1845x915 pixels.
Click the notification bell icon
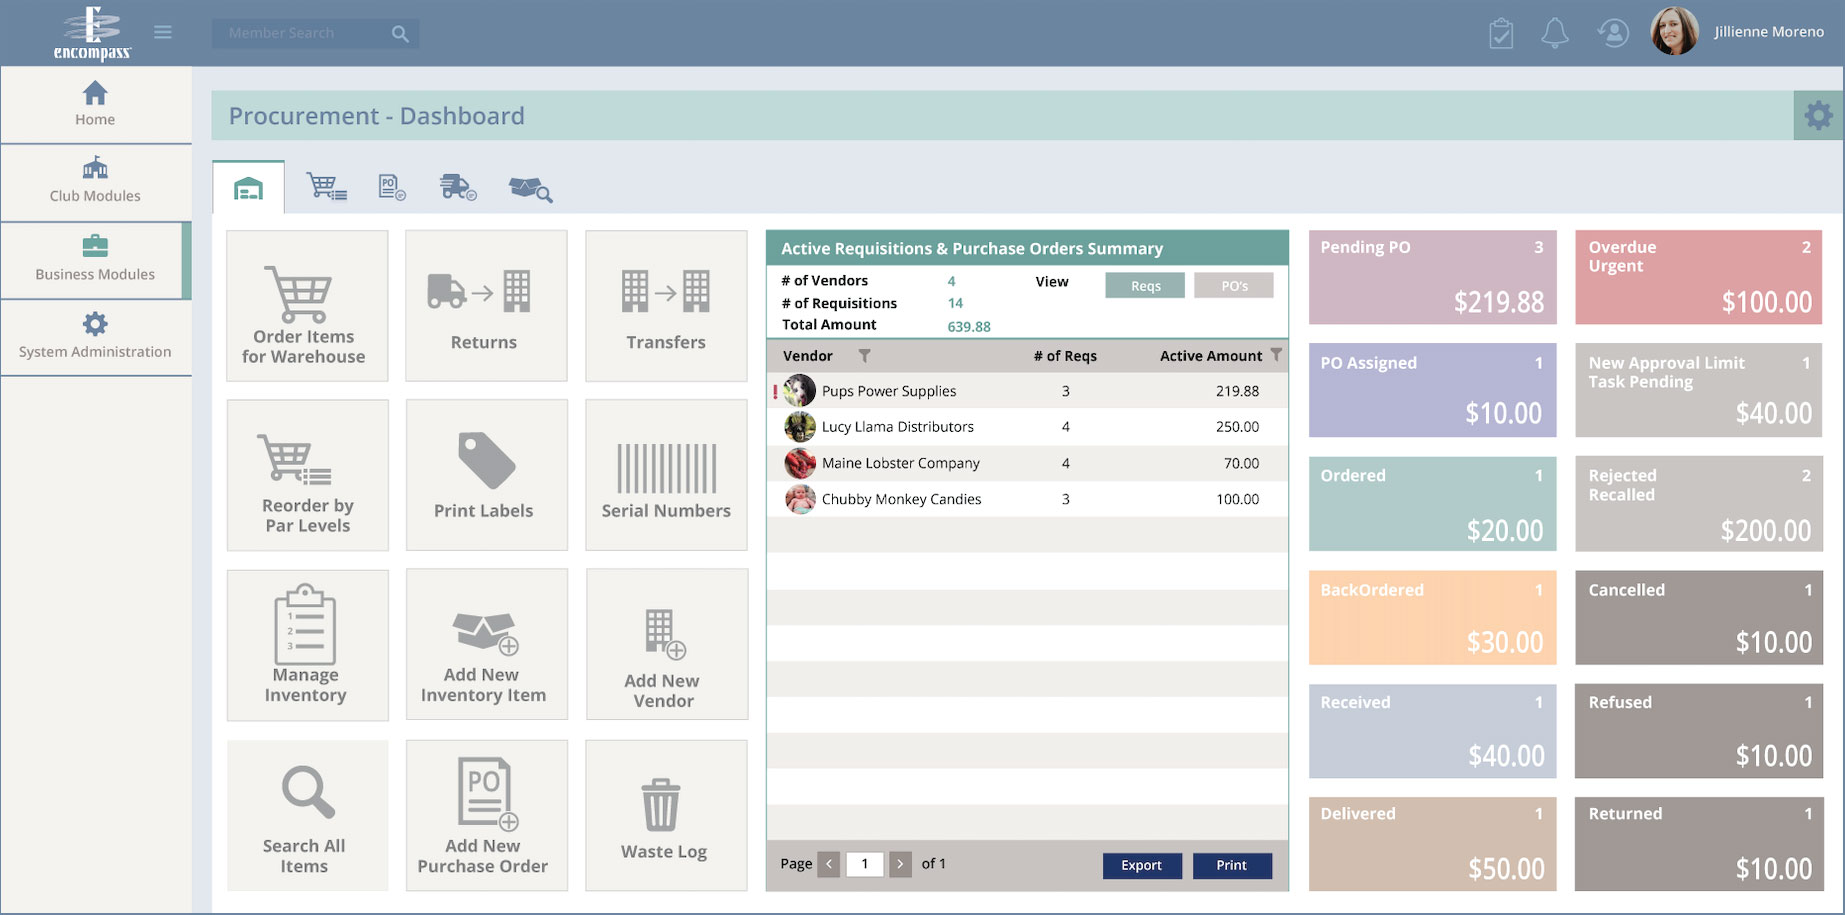point(1554,33)
